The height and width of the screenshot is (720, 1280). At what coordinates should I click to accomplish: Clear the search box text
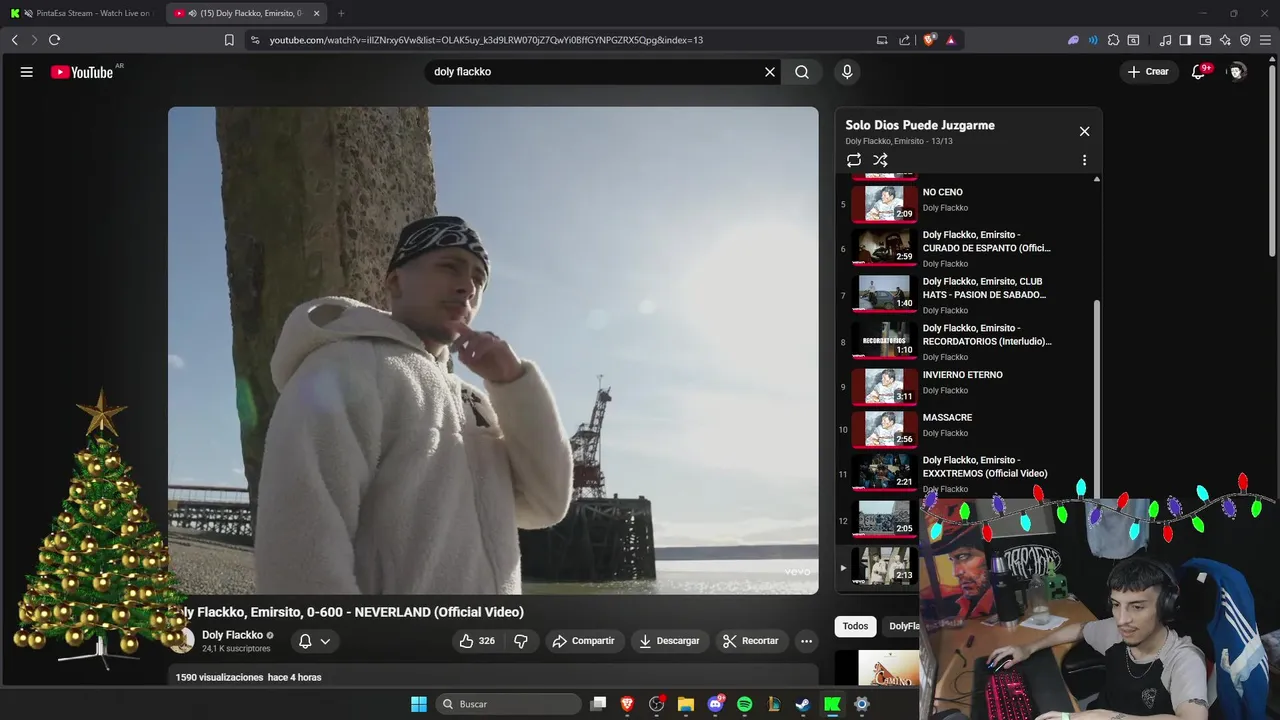pyautogui.click(x=770, y=72)
